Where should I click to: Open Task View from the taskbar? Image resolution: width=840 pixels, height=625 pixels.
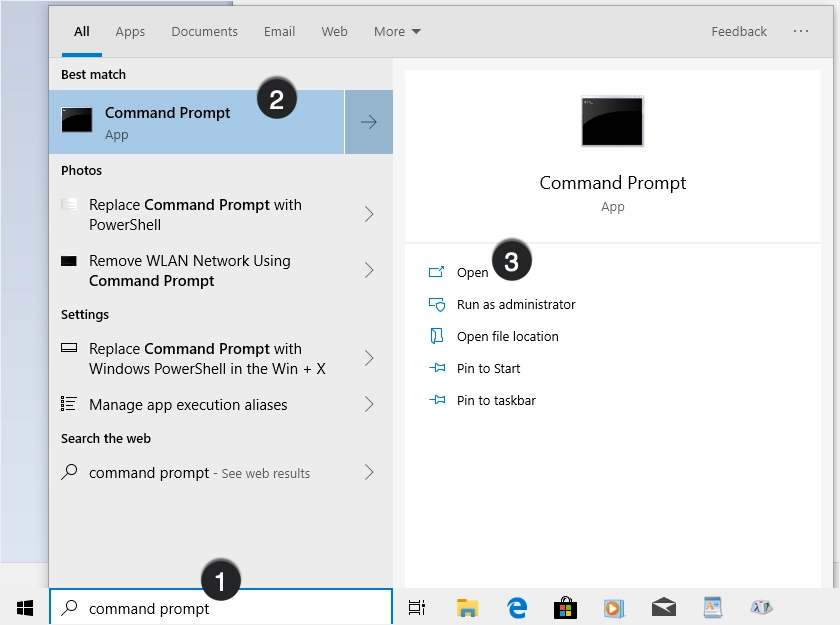pyautogui.click(x=417, y=607)
